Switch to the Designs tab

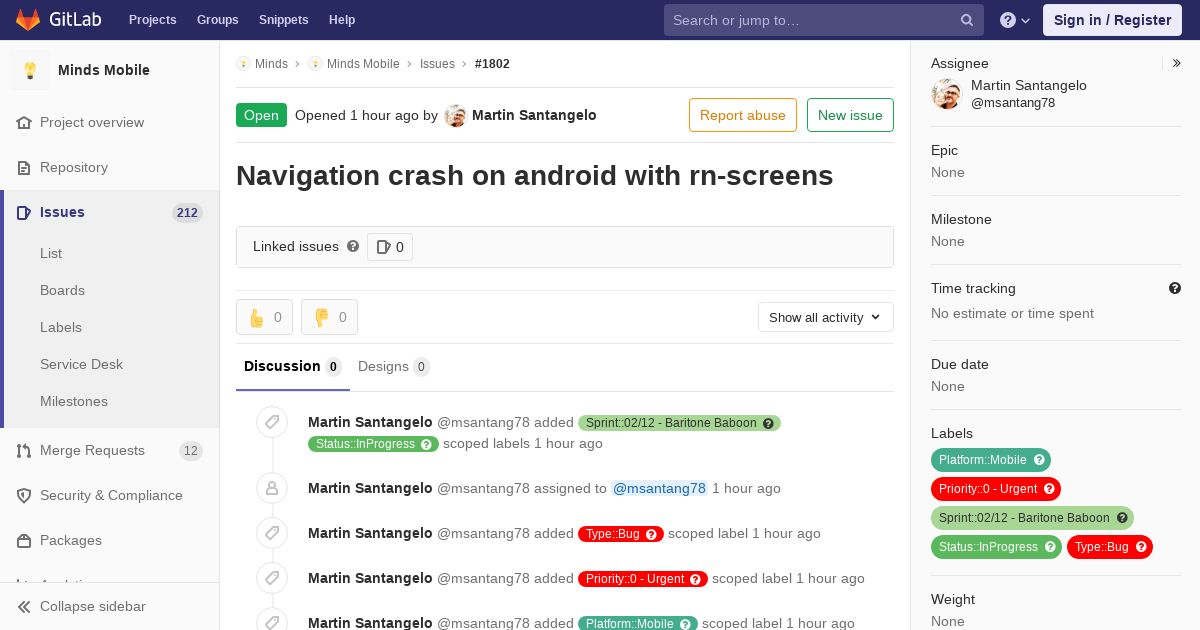(394, 366)
